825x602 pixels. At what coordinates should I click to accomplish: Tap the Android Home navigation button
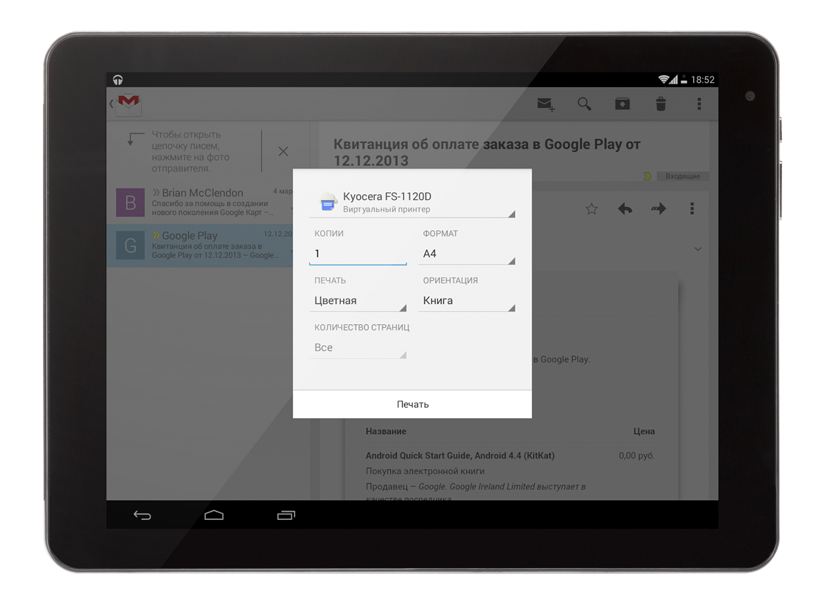pos(214,515)
